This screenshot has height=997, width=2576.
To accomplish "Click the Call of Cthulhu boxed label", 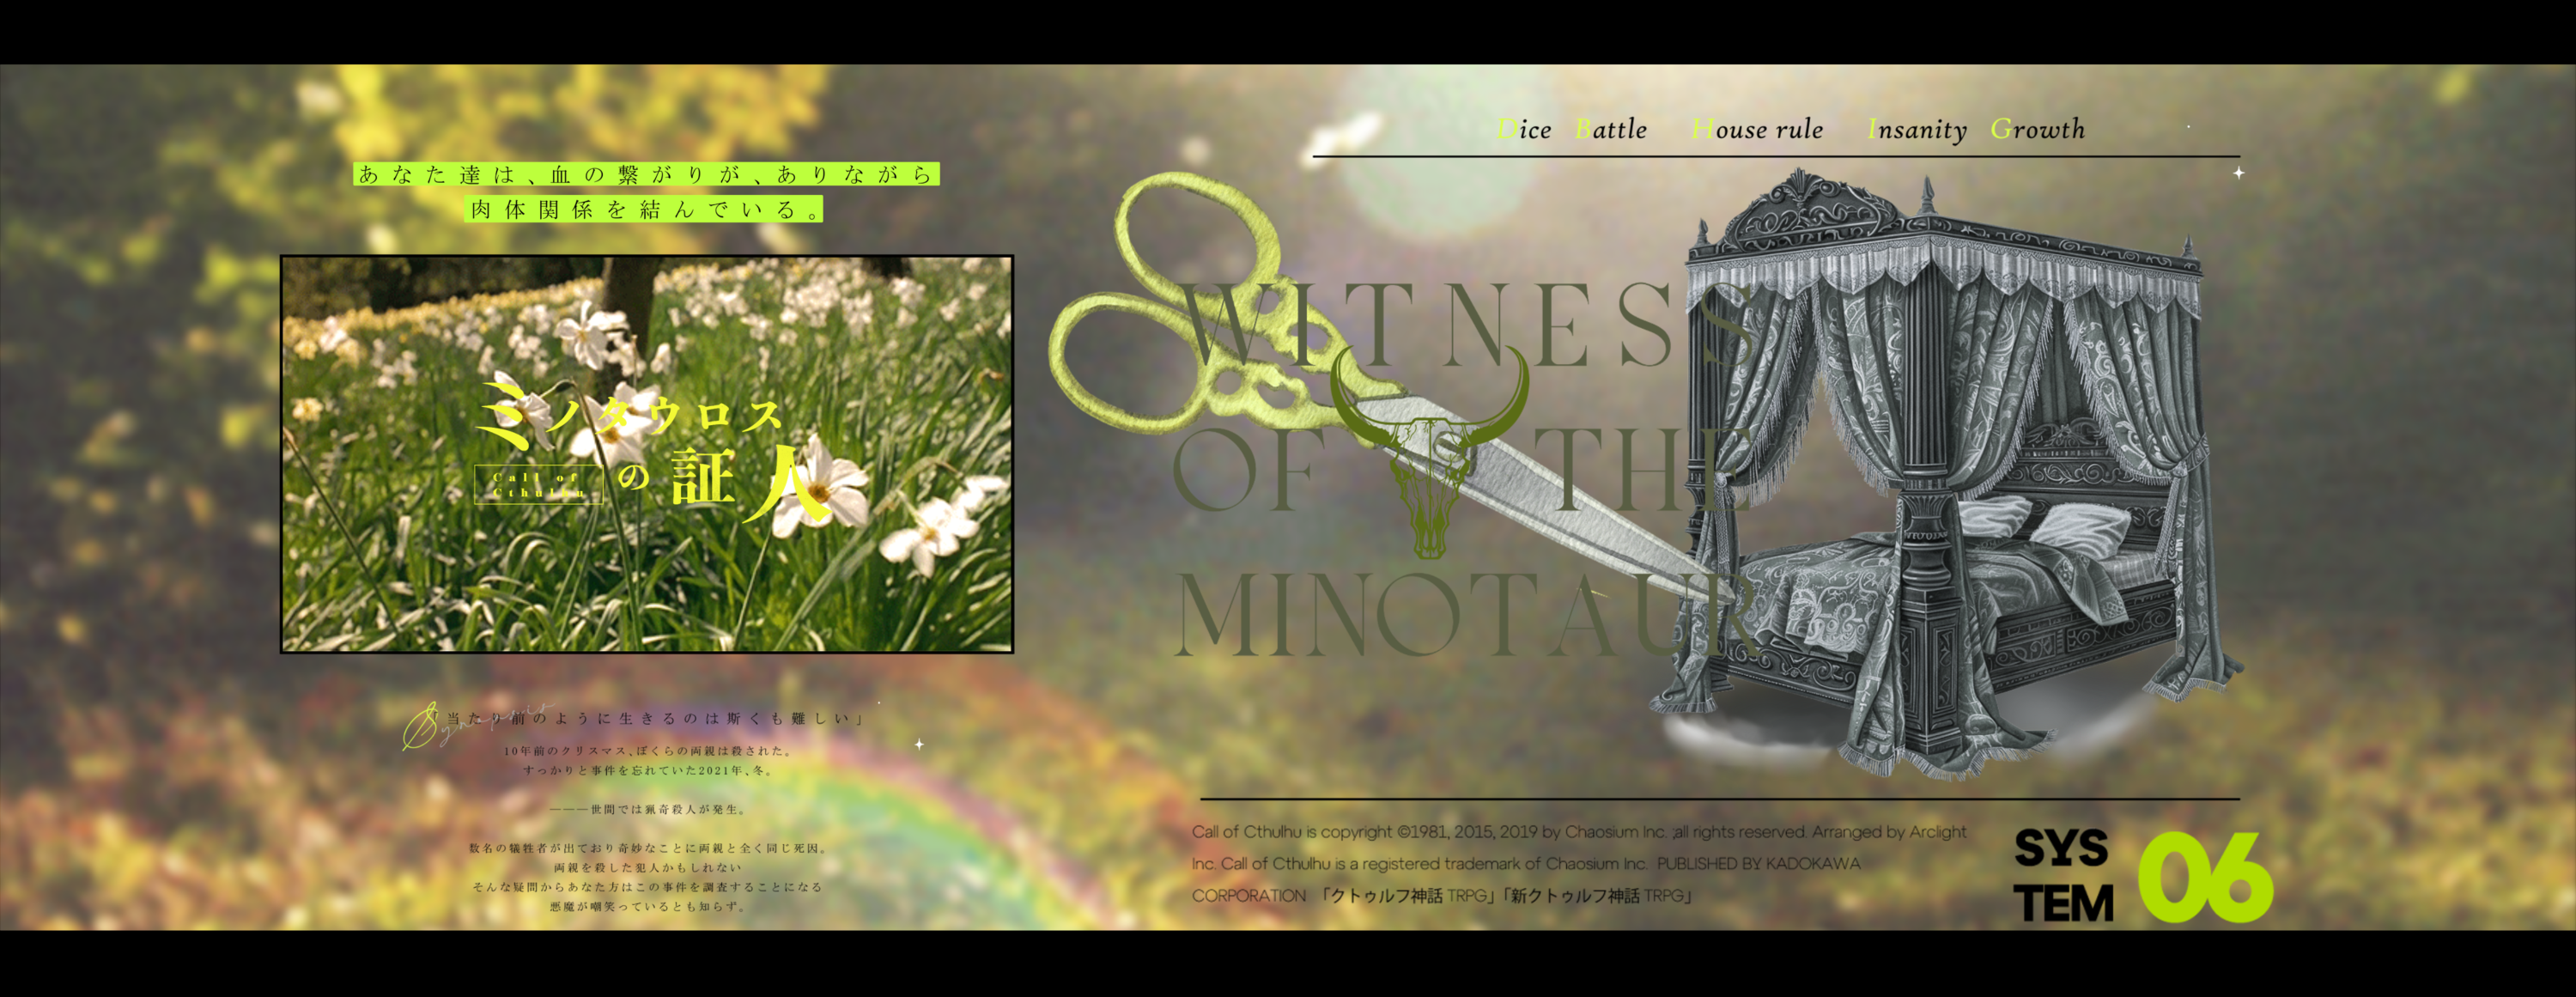I will [x=538, y=485].
